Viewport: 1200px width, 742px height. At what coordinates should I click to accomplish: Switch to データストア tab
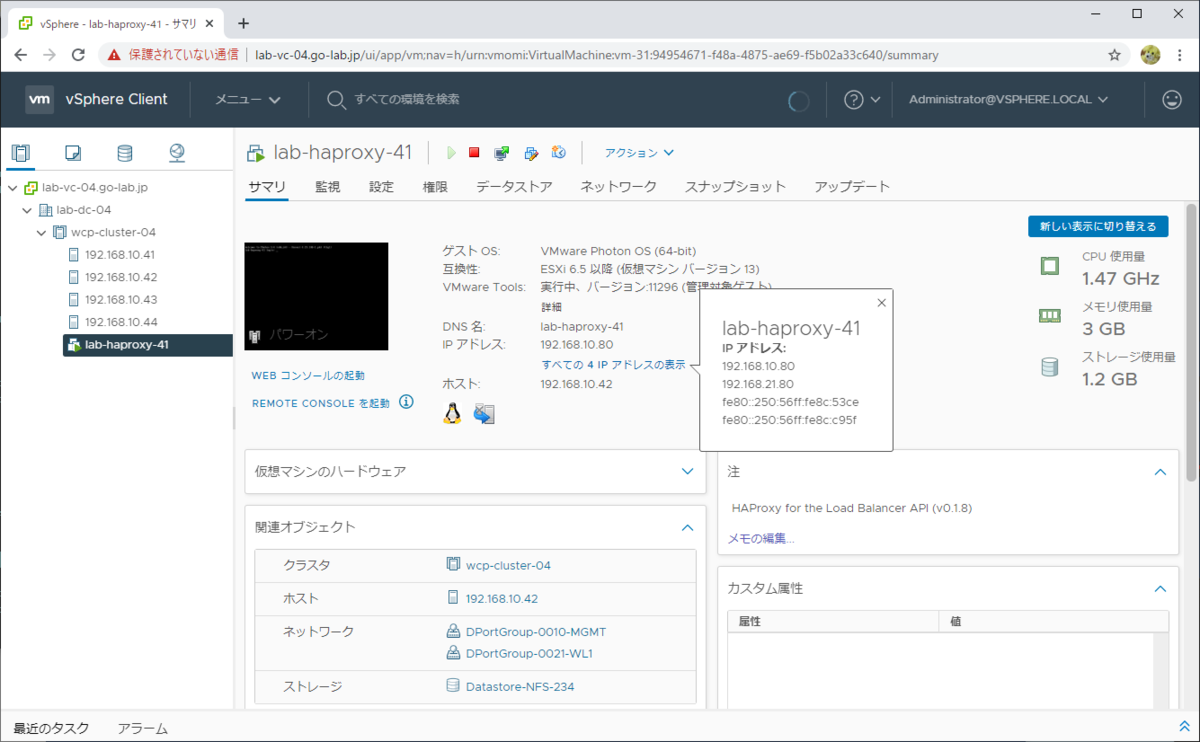pyautogui.click(x=514, y=187)
